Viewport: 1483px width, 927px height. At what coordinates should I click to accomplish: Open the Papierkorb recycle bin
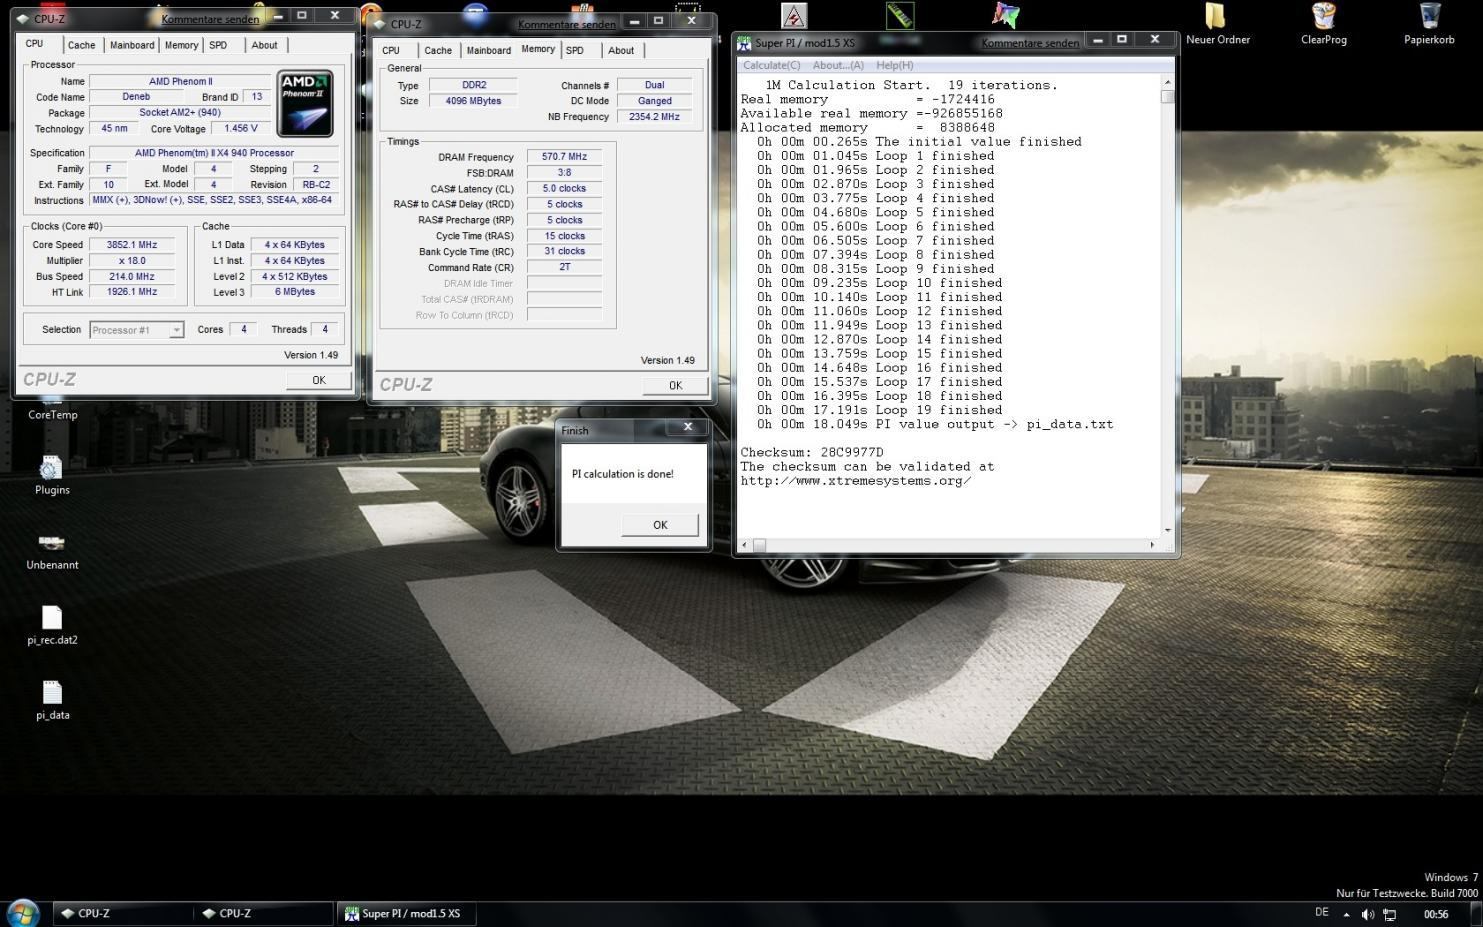(1429, 23)
